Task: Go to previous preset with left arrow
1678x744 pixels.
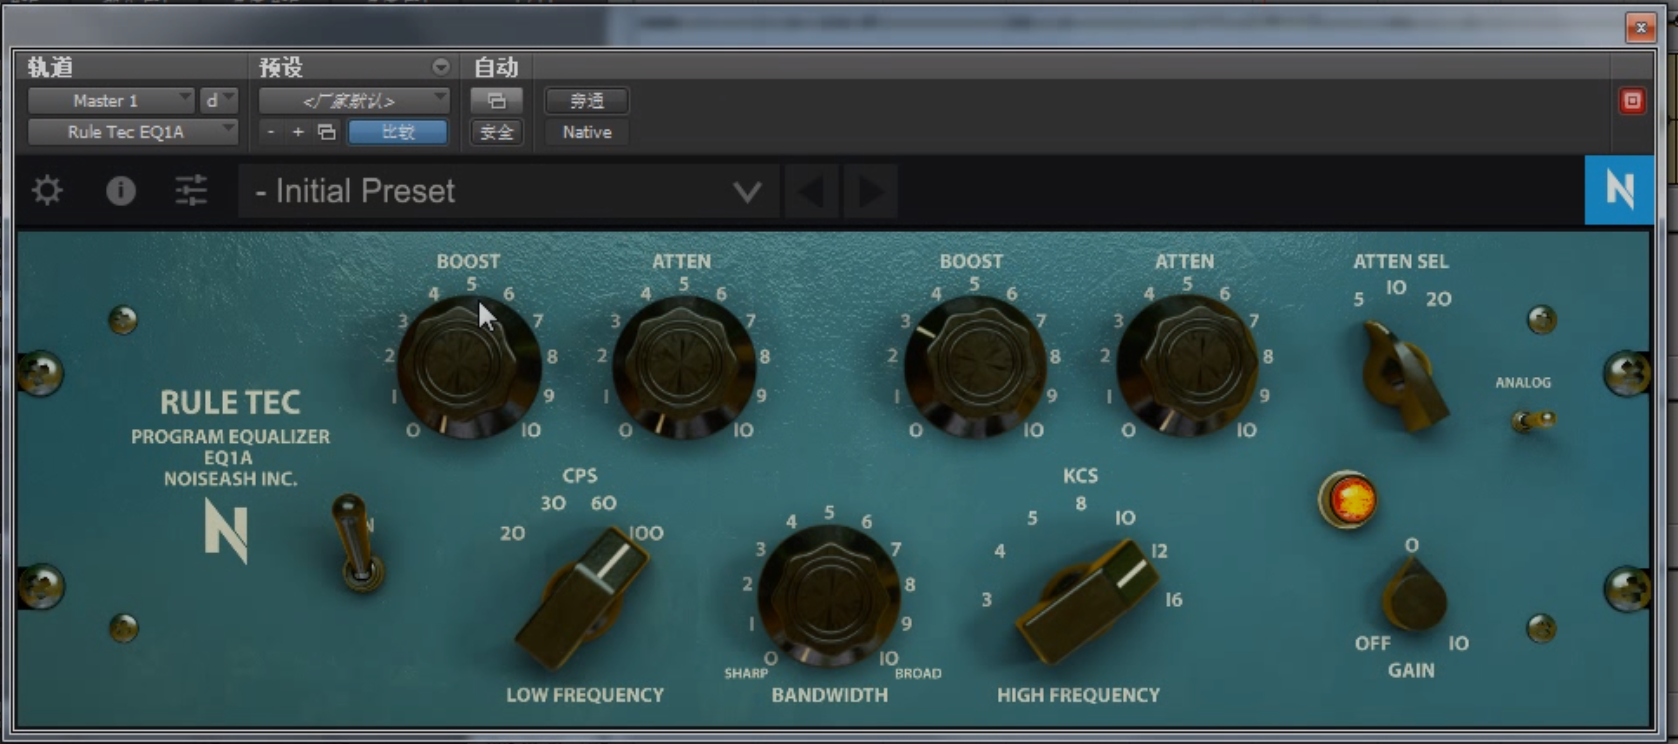Action: tap(811, 191)
